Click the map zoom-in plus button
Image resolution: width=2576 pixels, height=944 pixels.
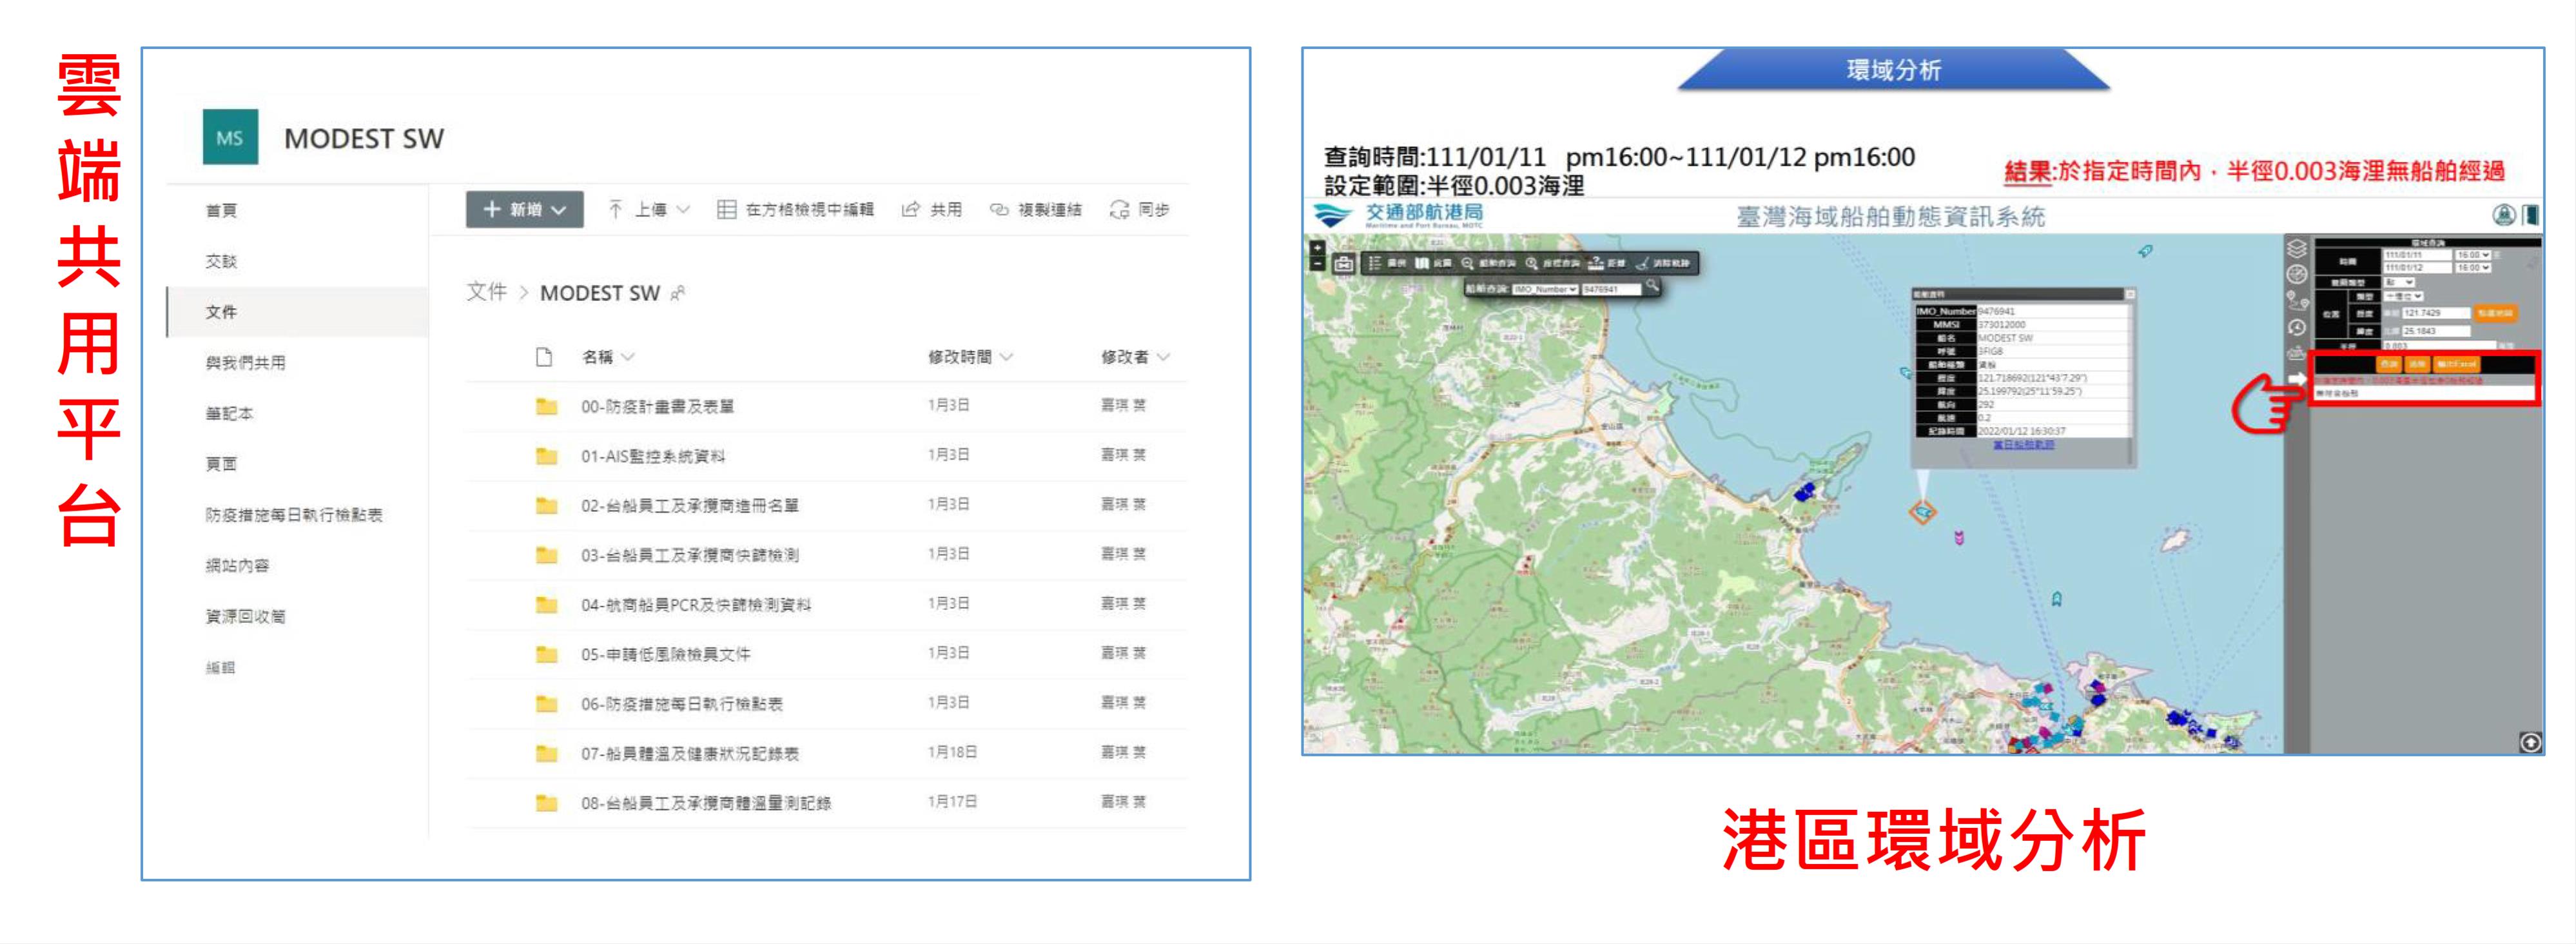(x=1317, y=247)
